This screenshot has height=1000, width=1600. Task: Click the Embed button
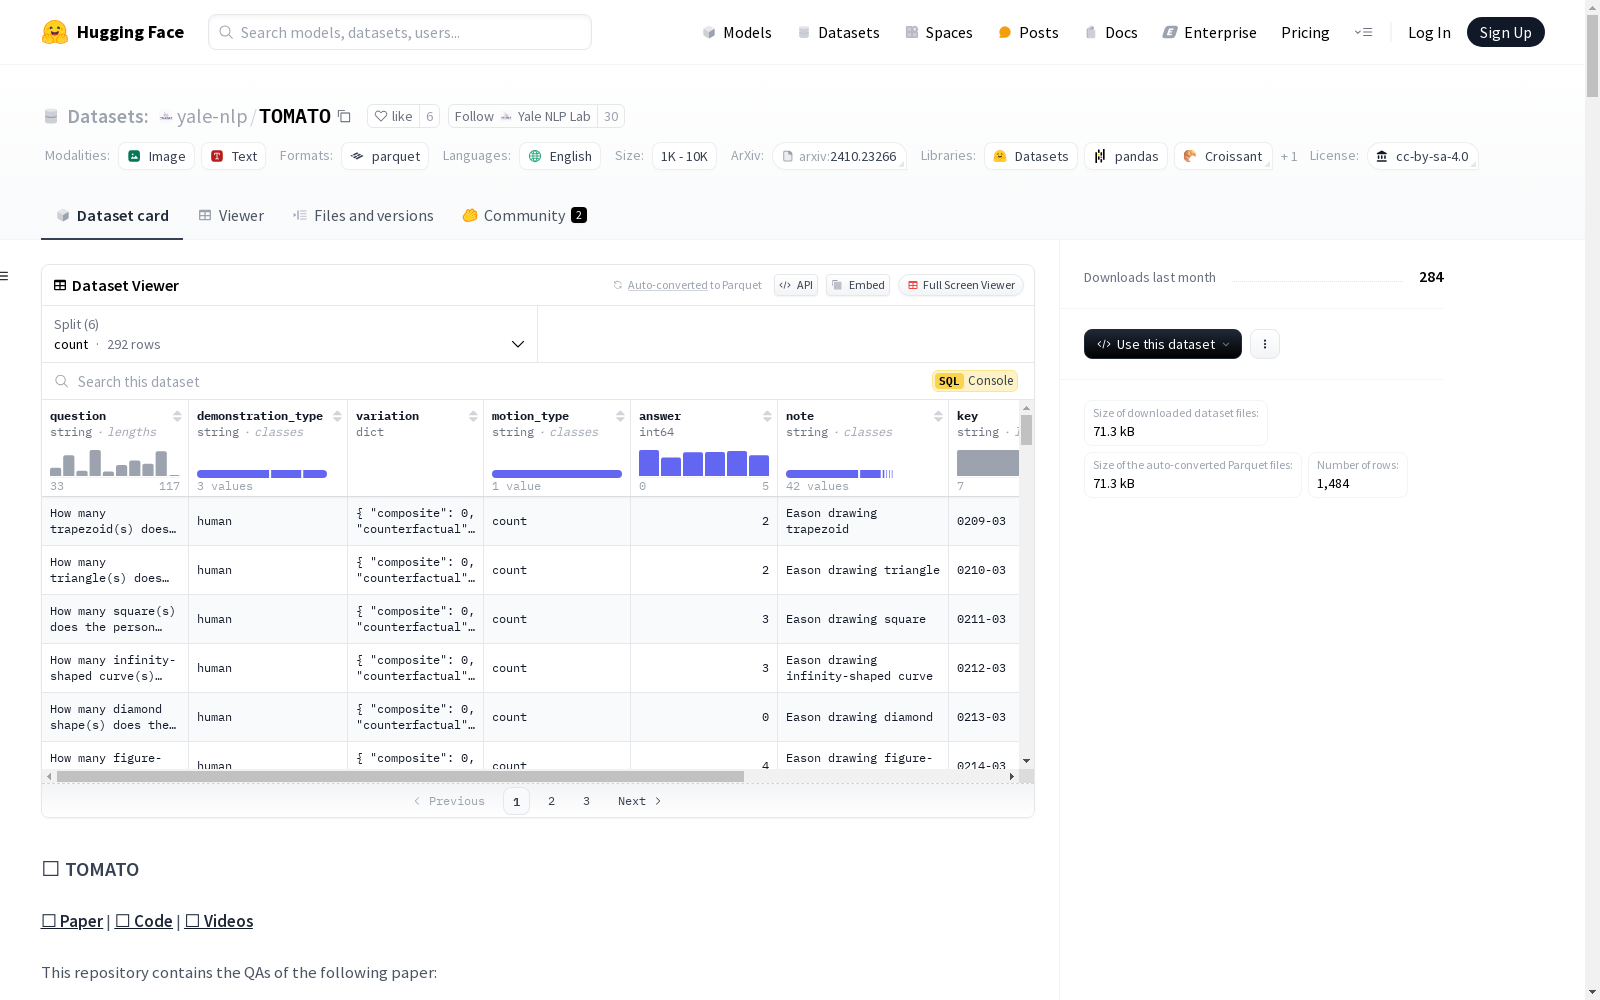click(858, 285)
